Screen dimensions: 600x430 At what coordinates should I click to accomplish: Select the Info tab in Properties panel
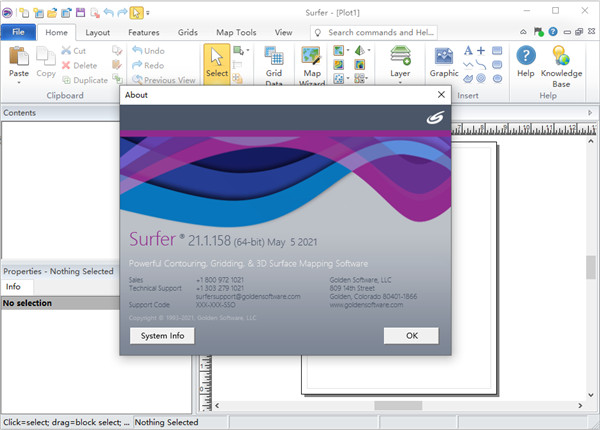click(x=13, y=286)
